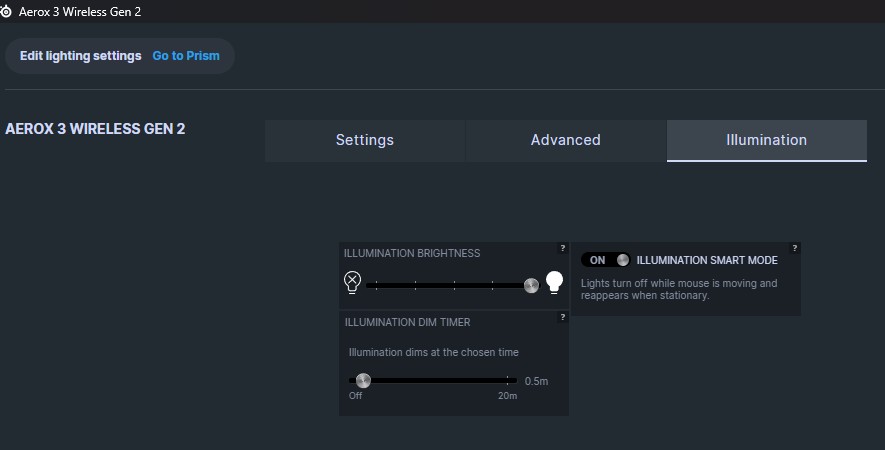Click the Aerox 3 Wireless Gen 2 heading
Screen dimensions: 885x450
click(x=95, y=129)
